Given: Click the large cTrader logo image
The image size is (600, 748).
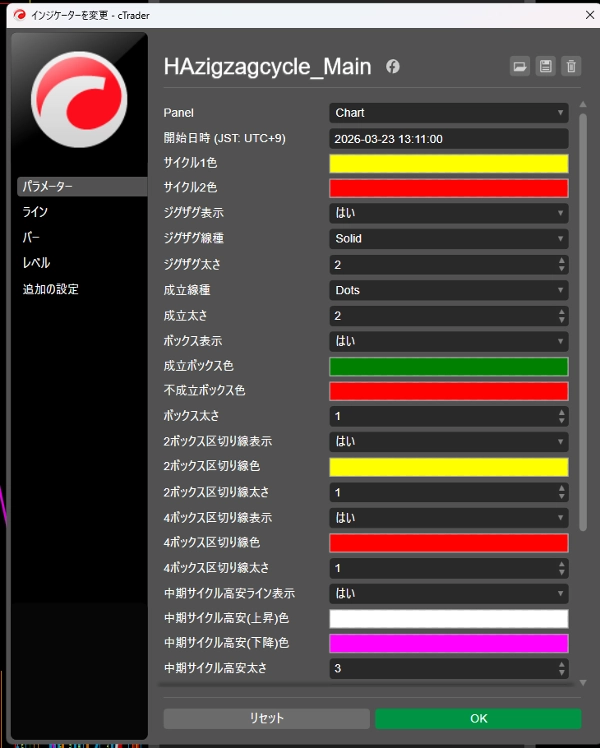Looking at the screenshot, I should tap(79, 99).
